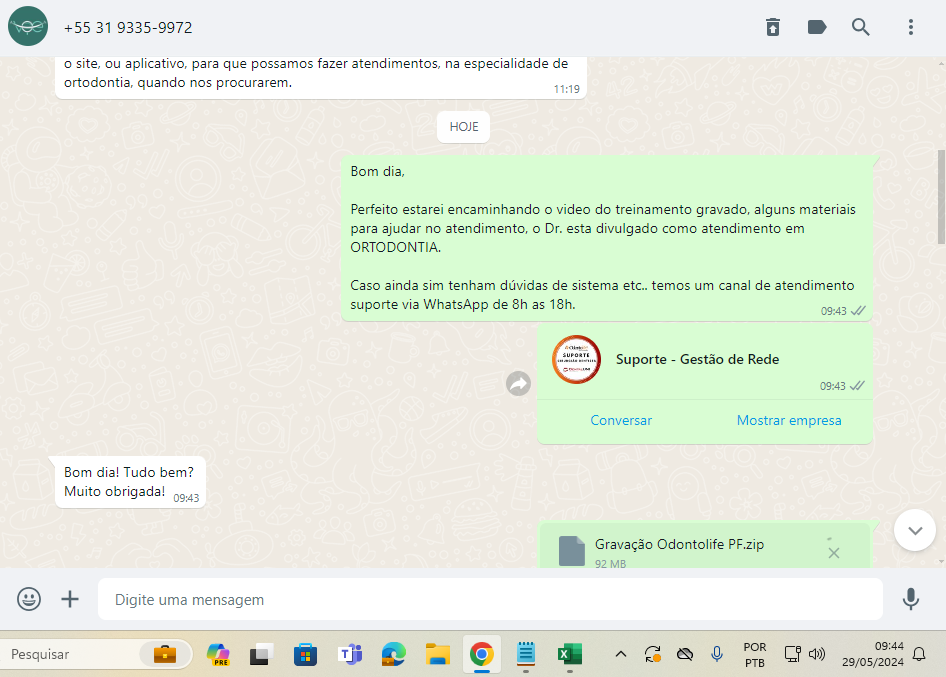
Task: Open the volume speaker tray icon
Action: point(816,654)
